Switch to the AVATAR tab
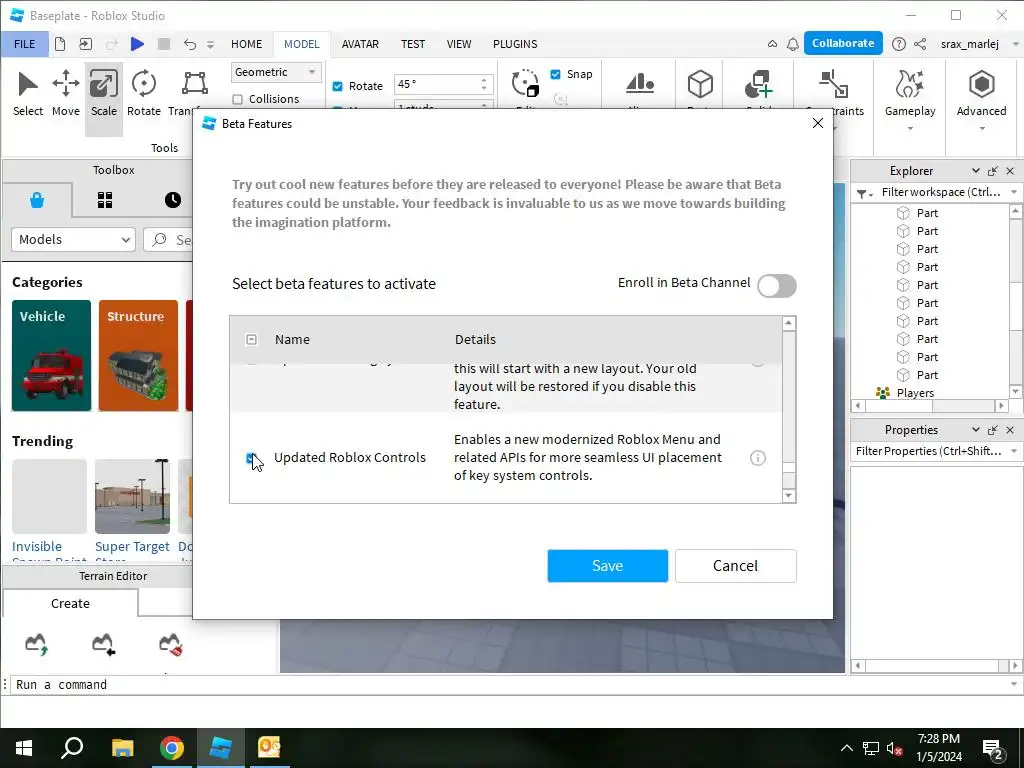Viewport: 1024px width, 768px height. pyautogui.click(x=360, y=44)
